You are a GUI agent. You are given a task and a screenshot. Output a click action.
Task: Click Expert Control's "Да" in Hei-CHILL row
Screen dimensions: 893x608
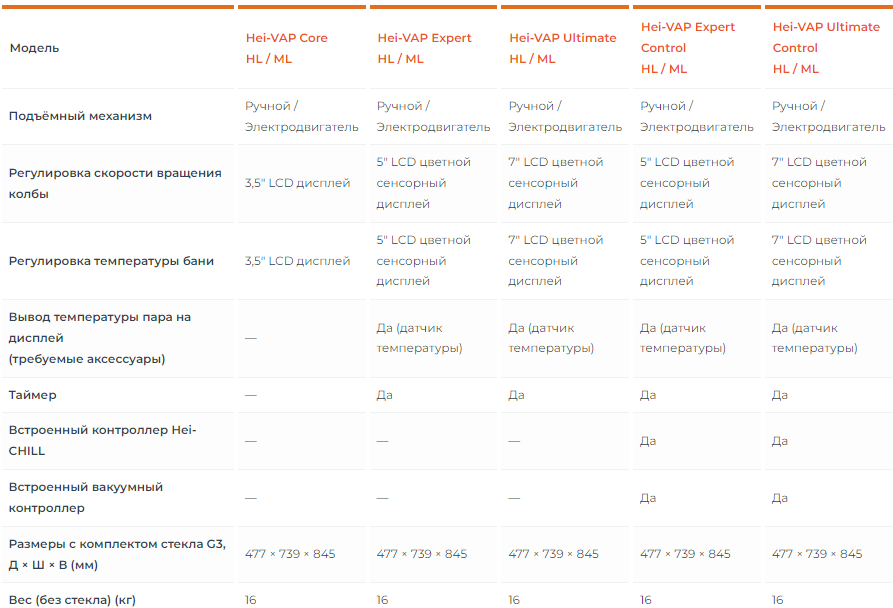[x=648, y=440]
